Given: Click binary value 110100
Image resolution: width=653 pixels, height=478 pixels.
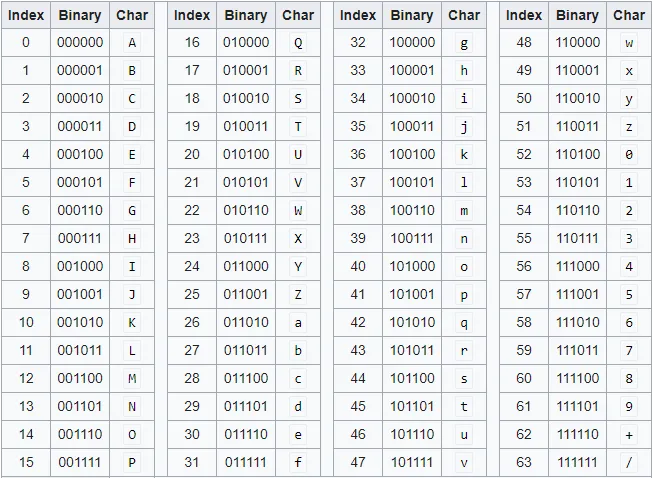Looking at the screenshot, I should pyautogui.click(x=578, y=154).
